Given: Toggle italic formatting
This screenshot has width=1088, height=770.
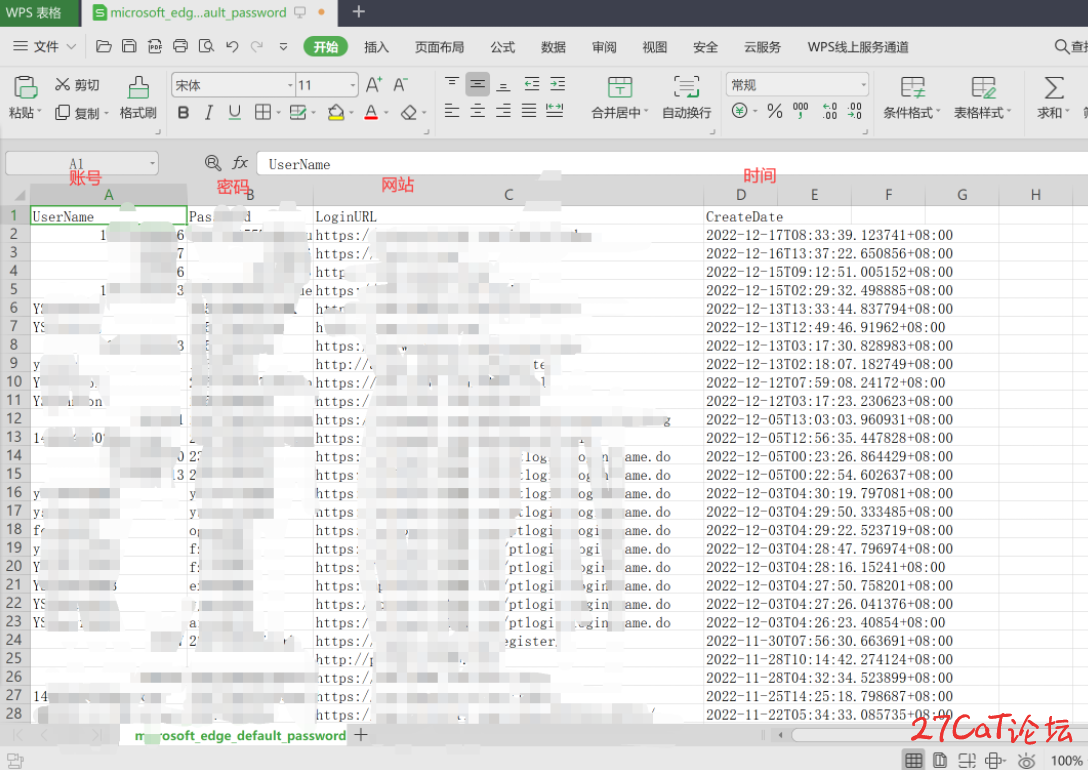Looking at the screenshot, I should [208, 112].
